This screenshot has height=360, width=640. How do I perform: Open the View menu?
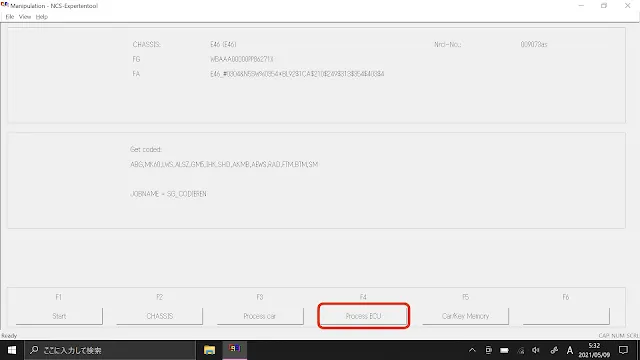point(25,17)
